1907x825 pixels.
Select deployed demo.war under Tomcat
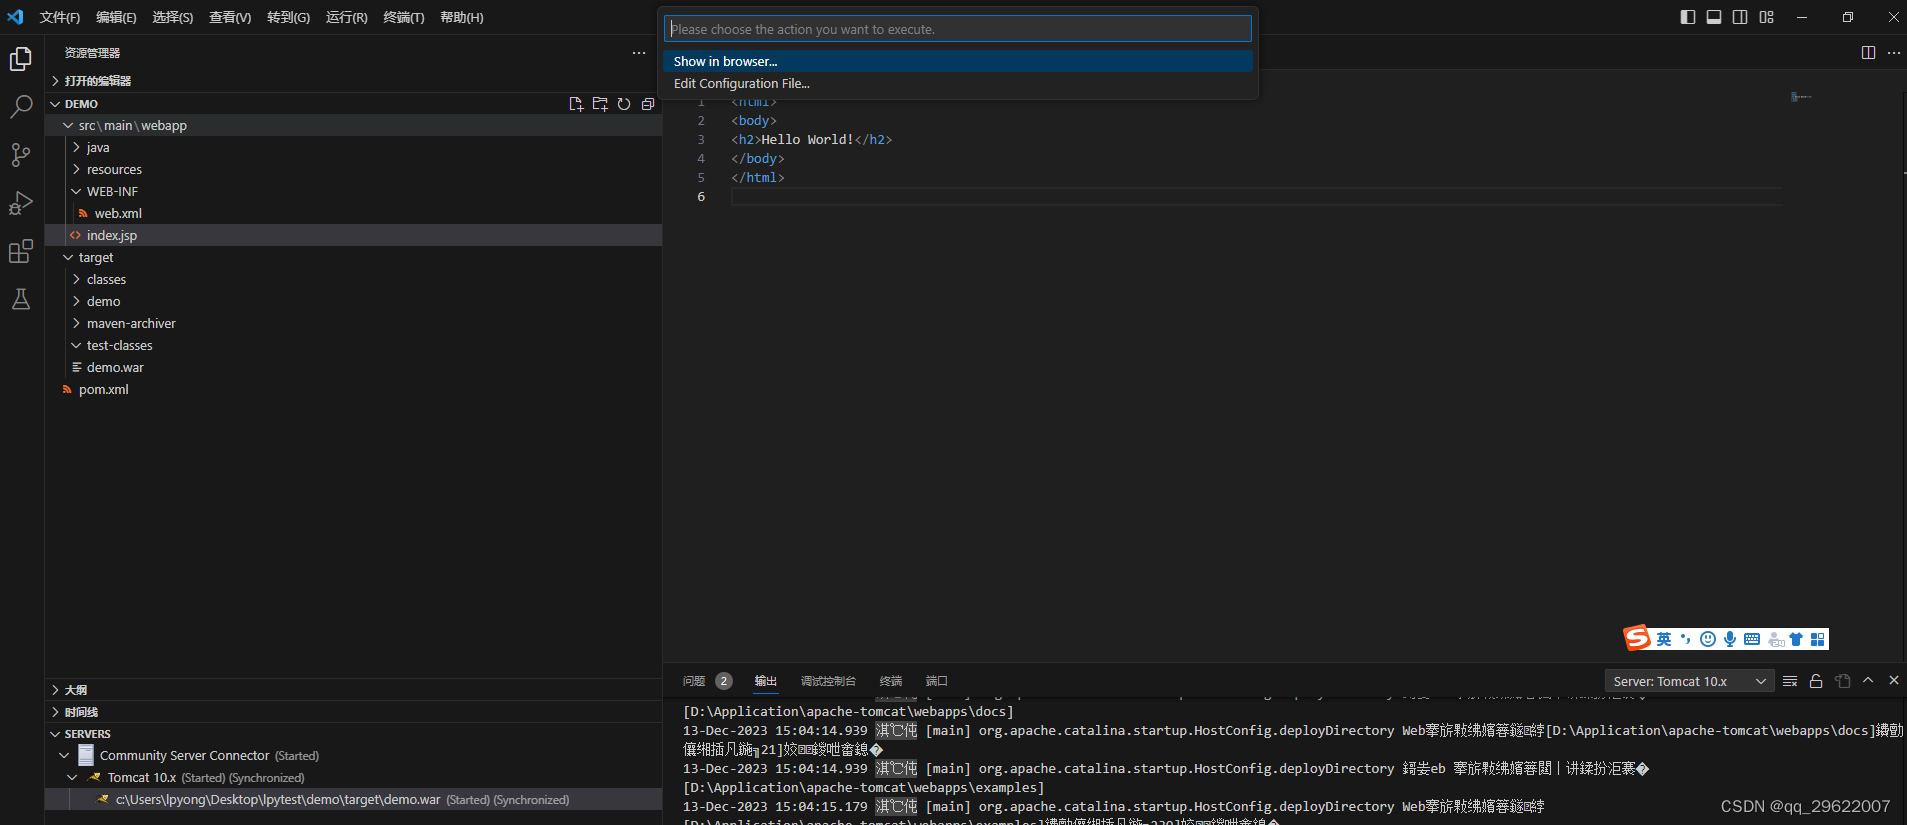click(x=354, y=800)
